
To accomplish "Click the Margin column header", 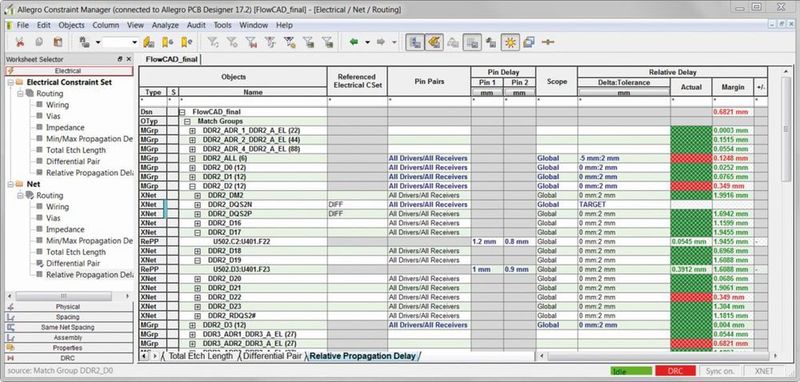I will pos(733,87).
